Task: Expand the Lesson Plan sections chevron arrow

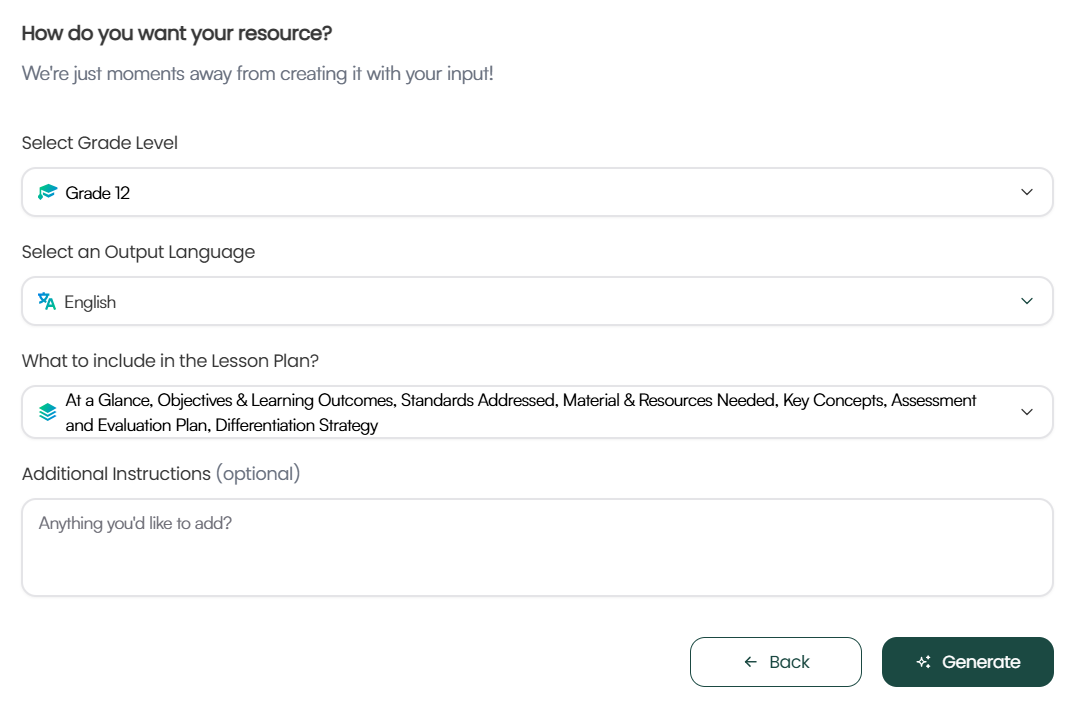Action: coord(1026,412)
